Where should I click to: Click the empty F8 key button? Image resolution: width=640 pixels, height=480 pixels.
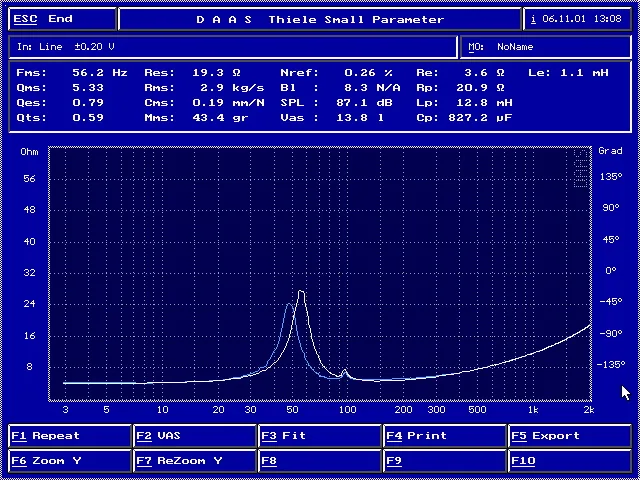[x=320, y=461]
